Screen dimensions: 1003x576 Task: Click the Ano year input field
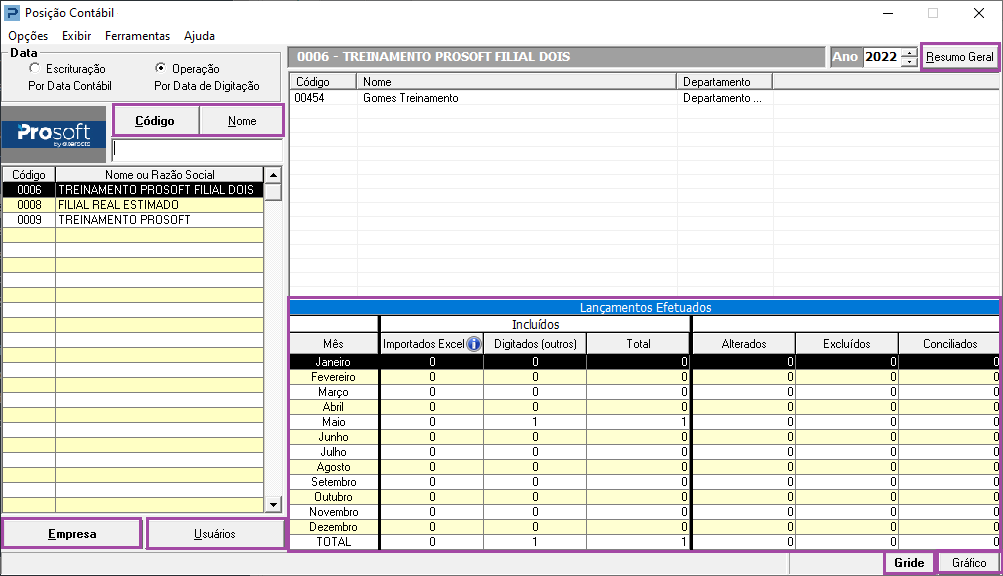point(882,57)
